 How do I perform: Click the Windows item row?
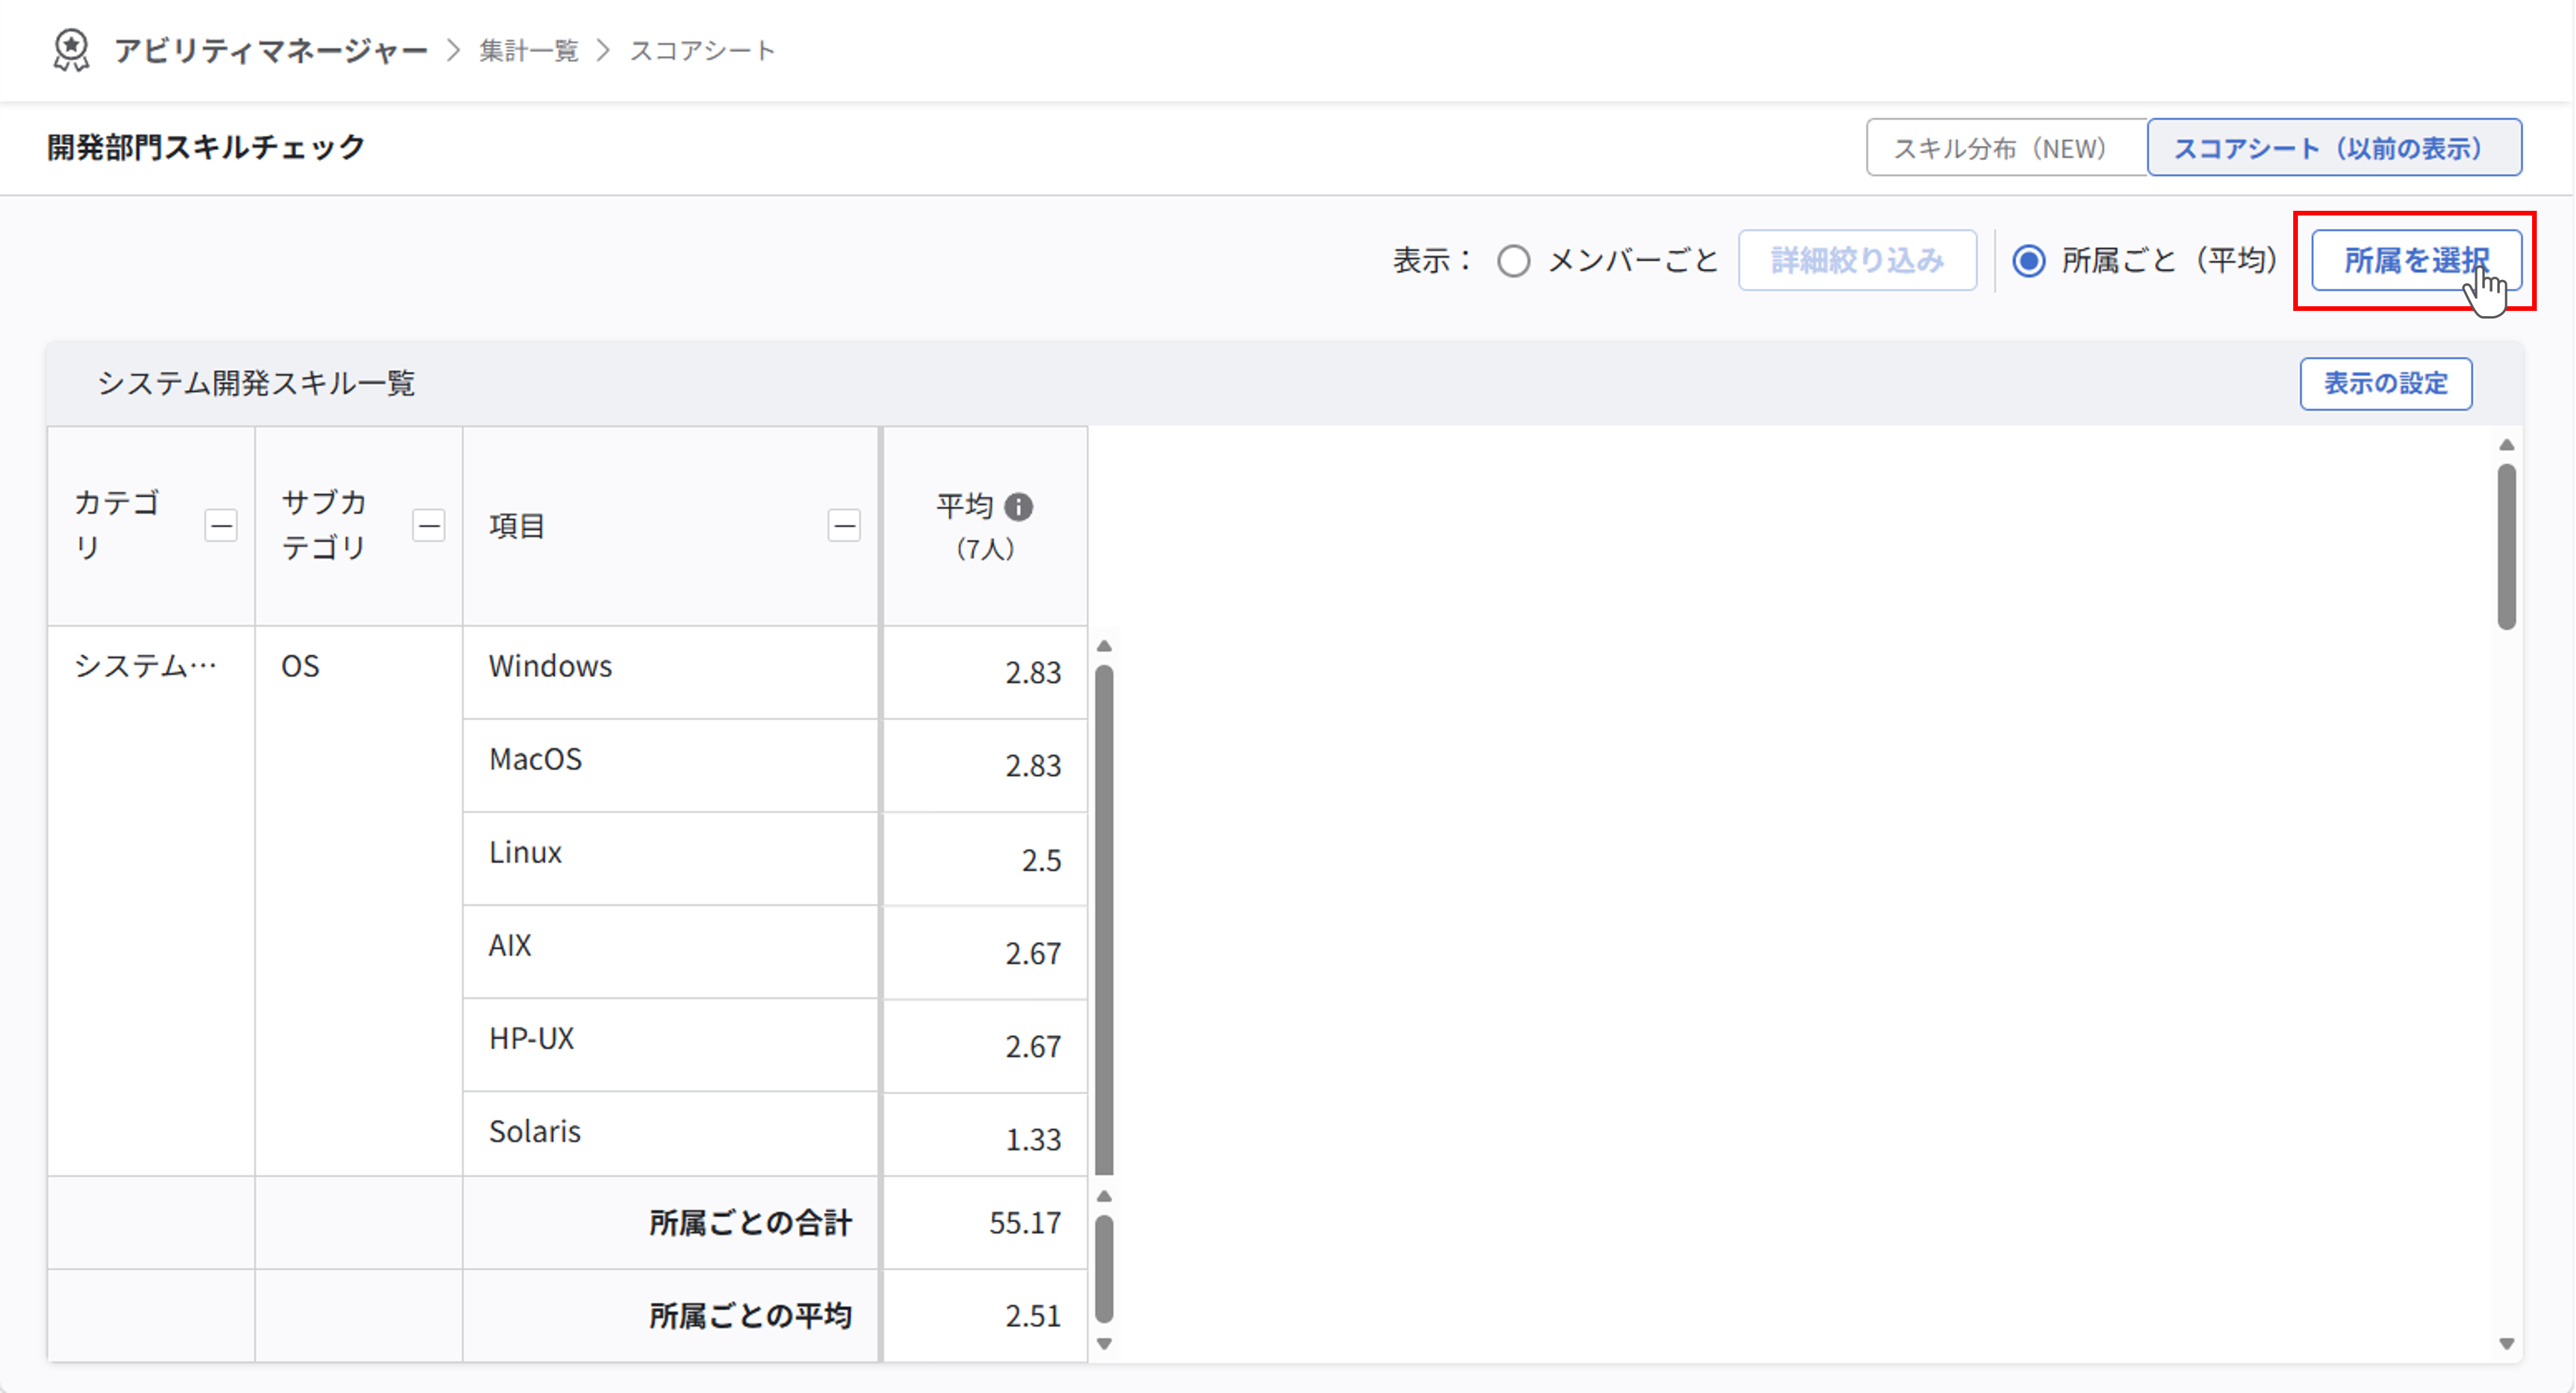670,672
